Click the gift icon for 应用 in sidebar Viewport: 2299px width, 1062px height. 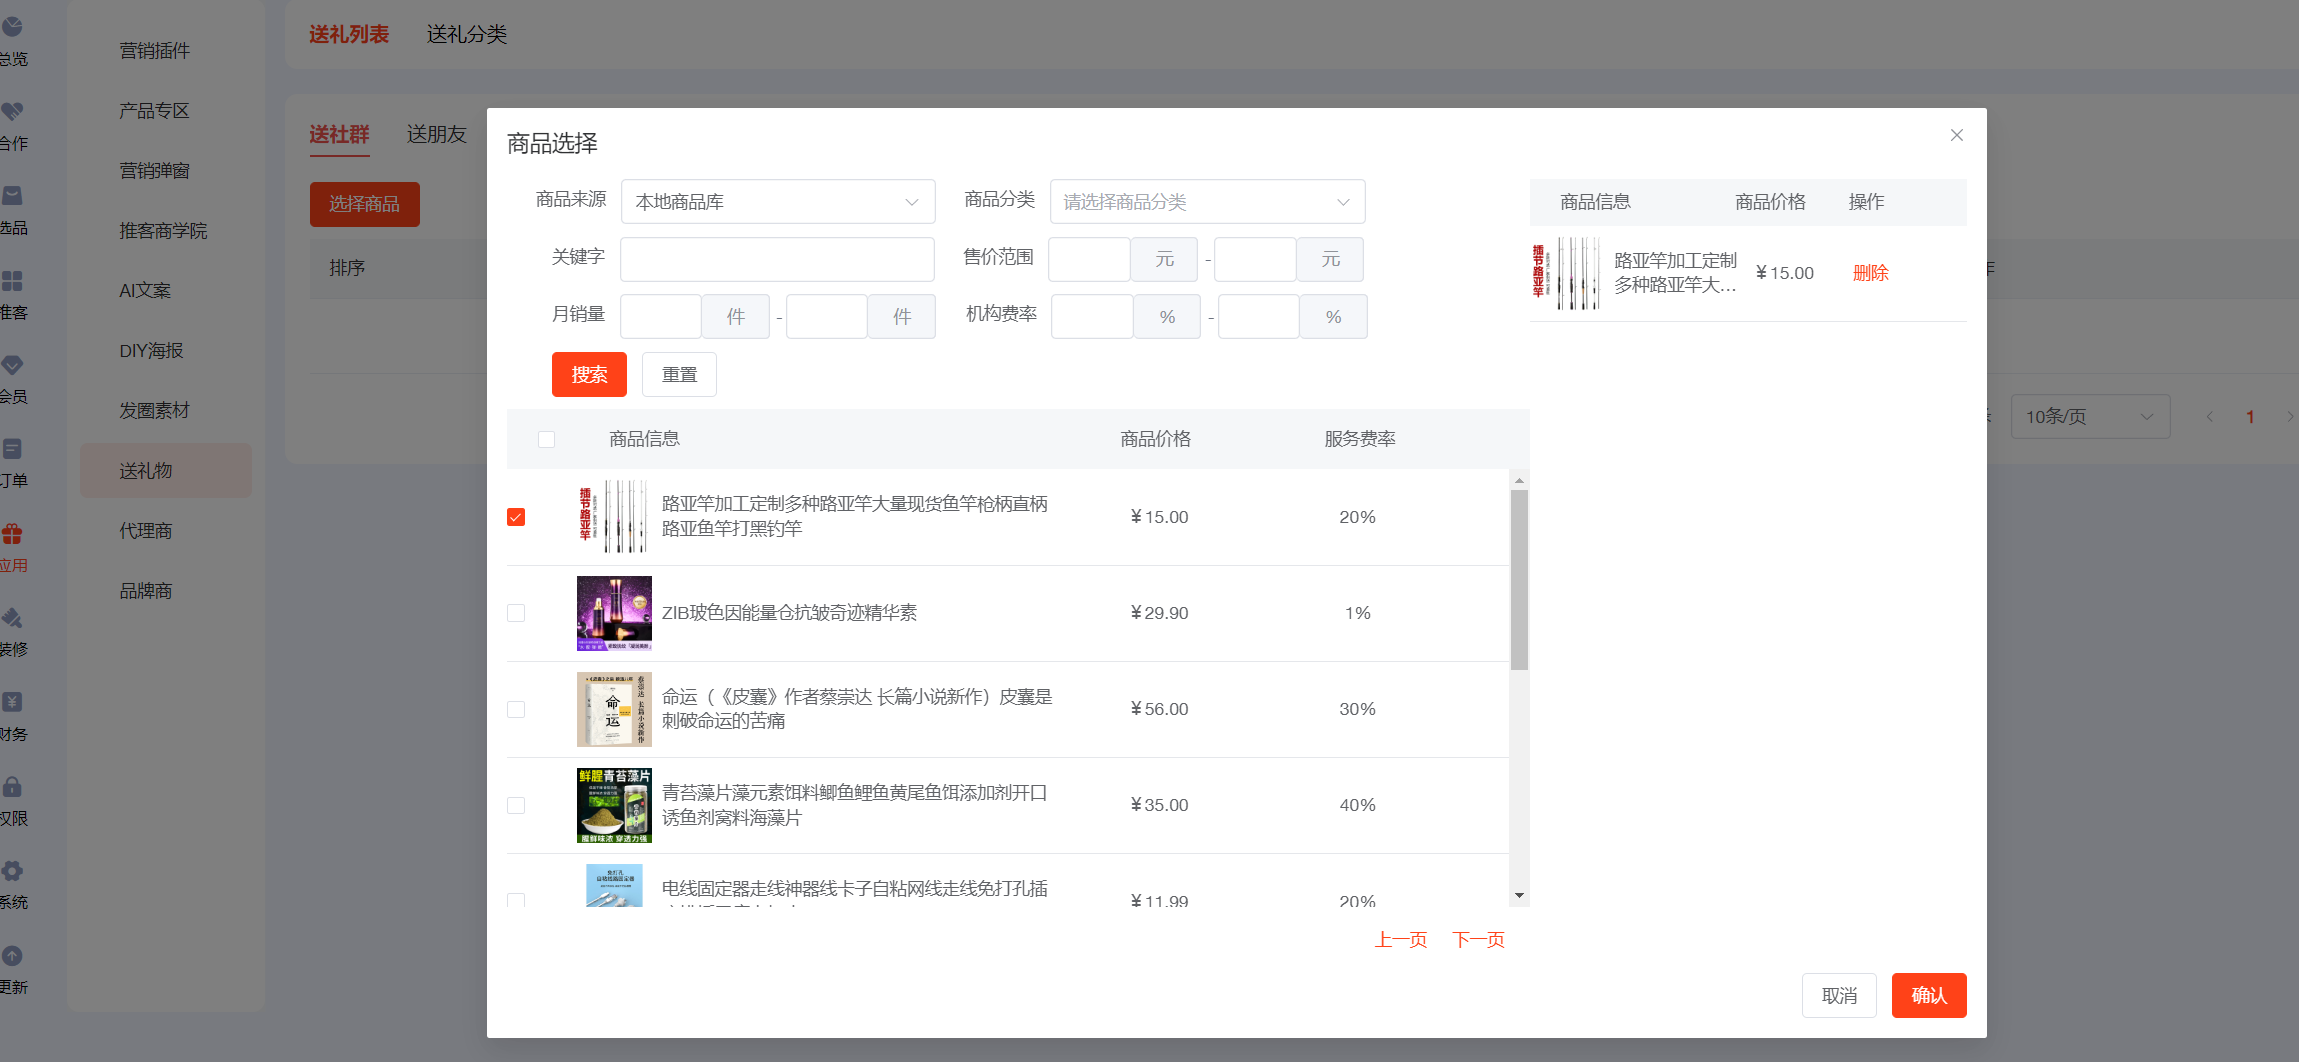tap(12, 534)
